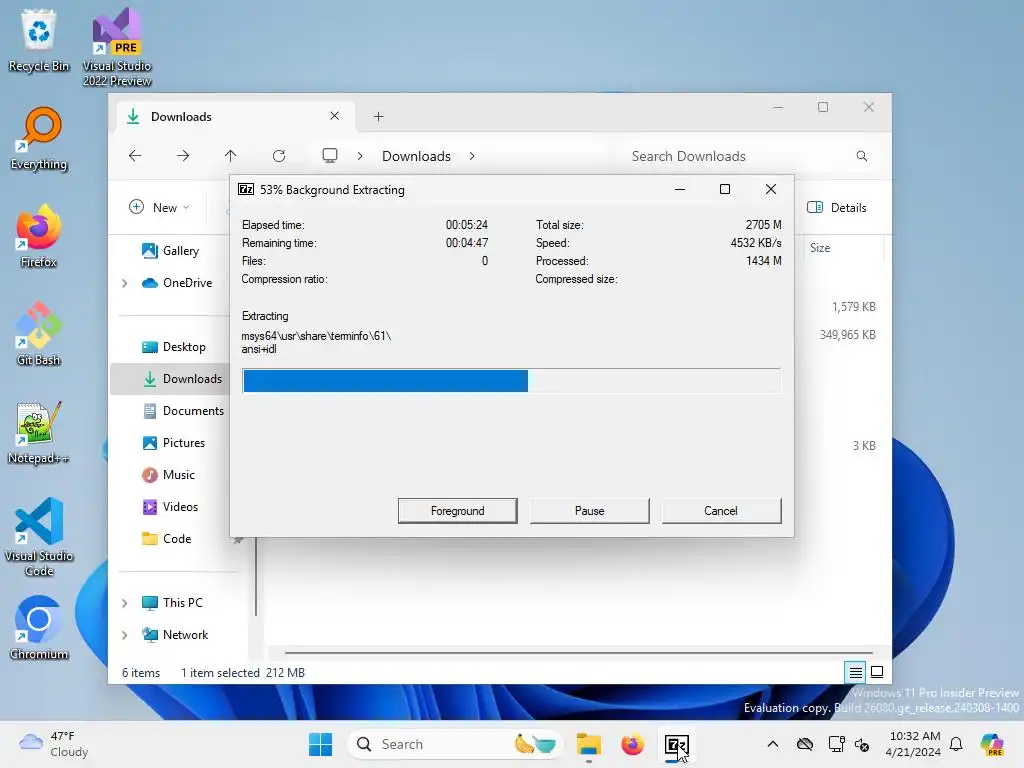Viewport: 1024px width, 768px height.
Task: Expand the OneDrive tree node
Action: (x=125, y=283)
